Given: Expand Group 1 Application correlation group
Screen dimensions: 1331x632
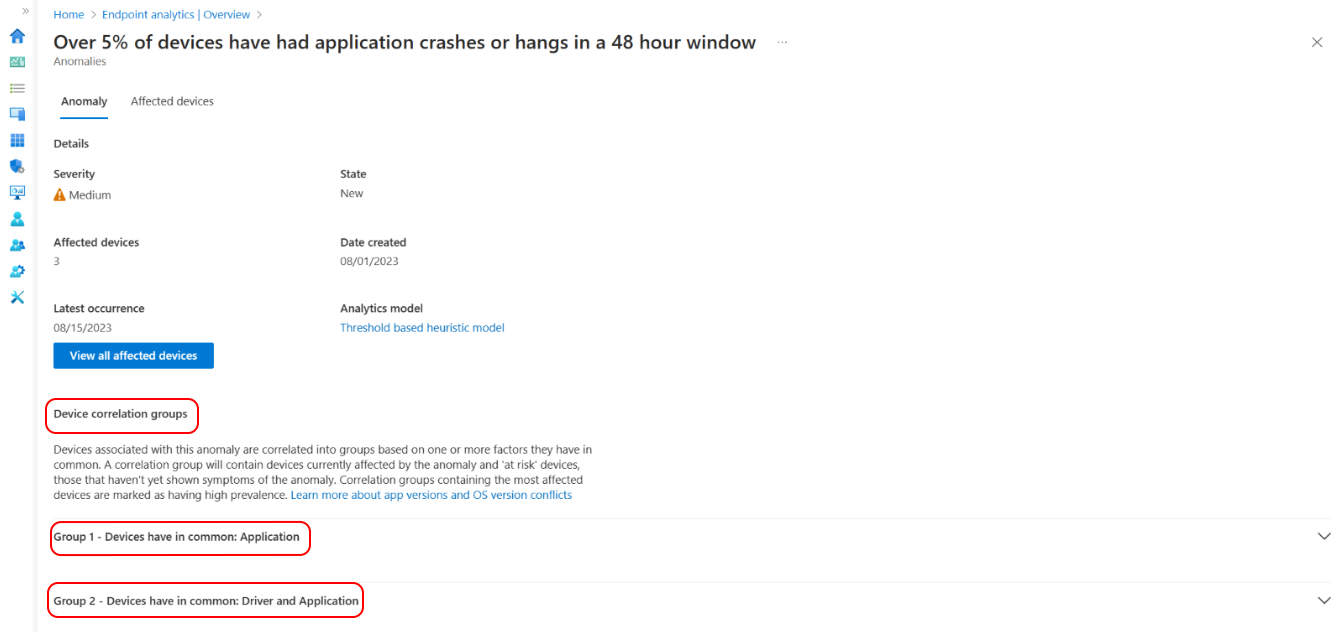Looking at the screenshot, I should [x=1323, y=537].
